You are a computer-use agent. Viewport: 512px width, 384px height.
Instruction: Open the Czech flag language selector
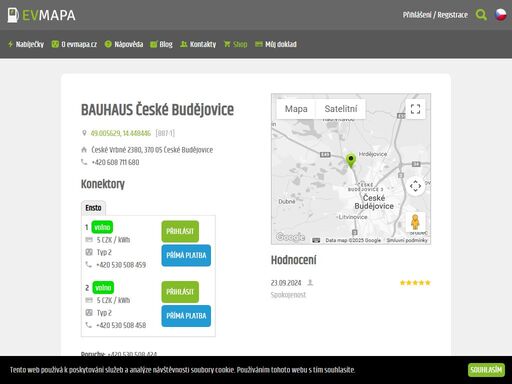(501, 15)
